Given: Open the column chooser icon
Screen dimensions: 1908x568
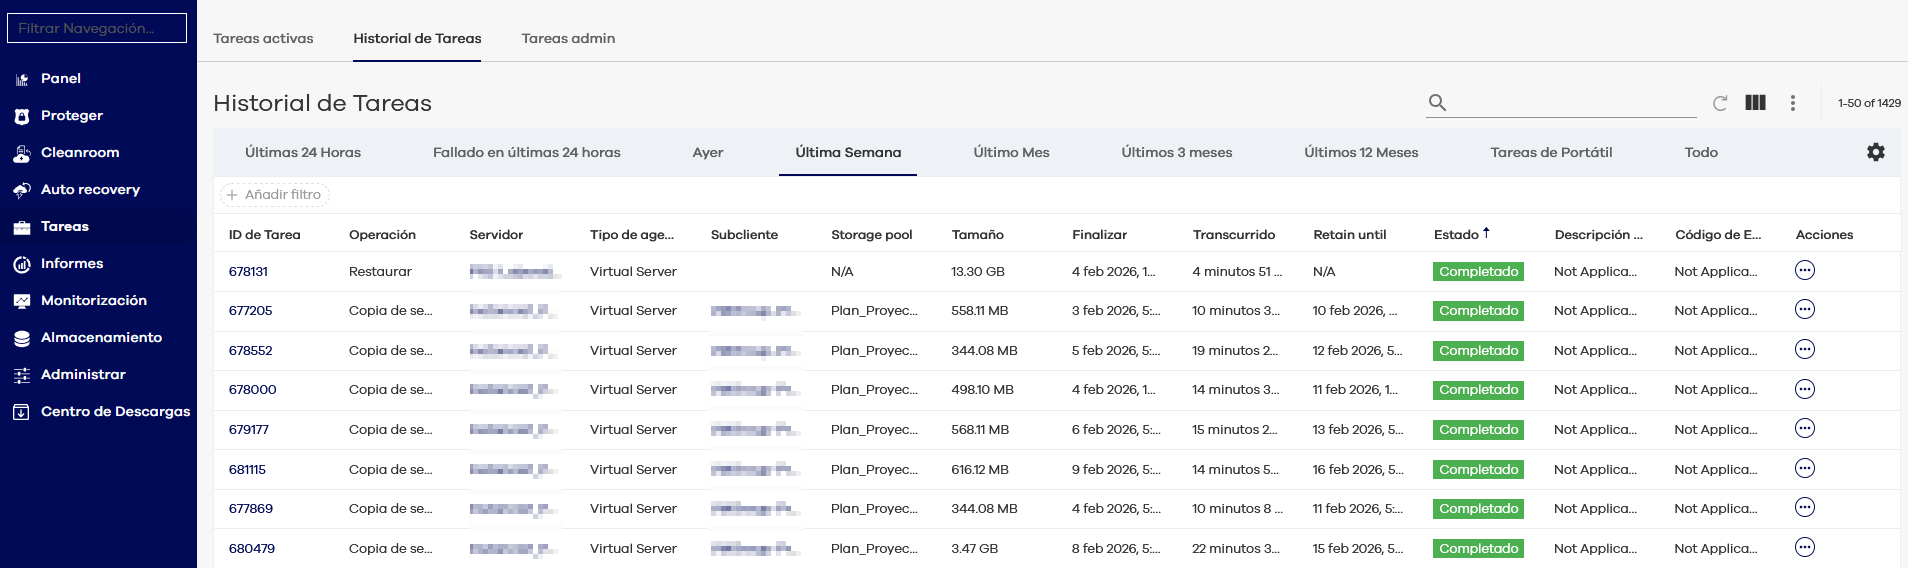Looking at the screenshot, I should coord(1756,102).
